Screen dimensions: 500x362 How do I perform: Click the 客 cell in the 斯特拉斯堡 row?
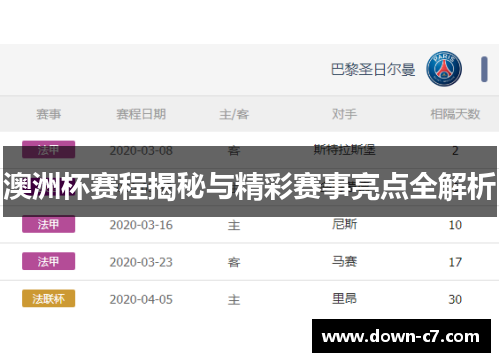[234, 151]
